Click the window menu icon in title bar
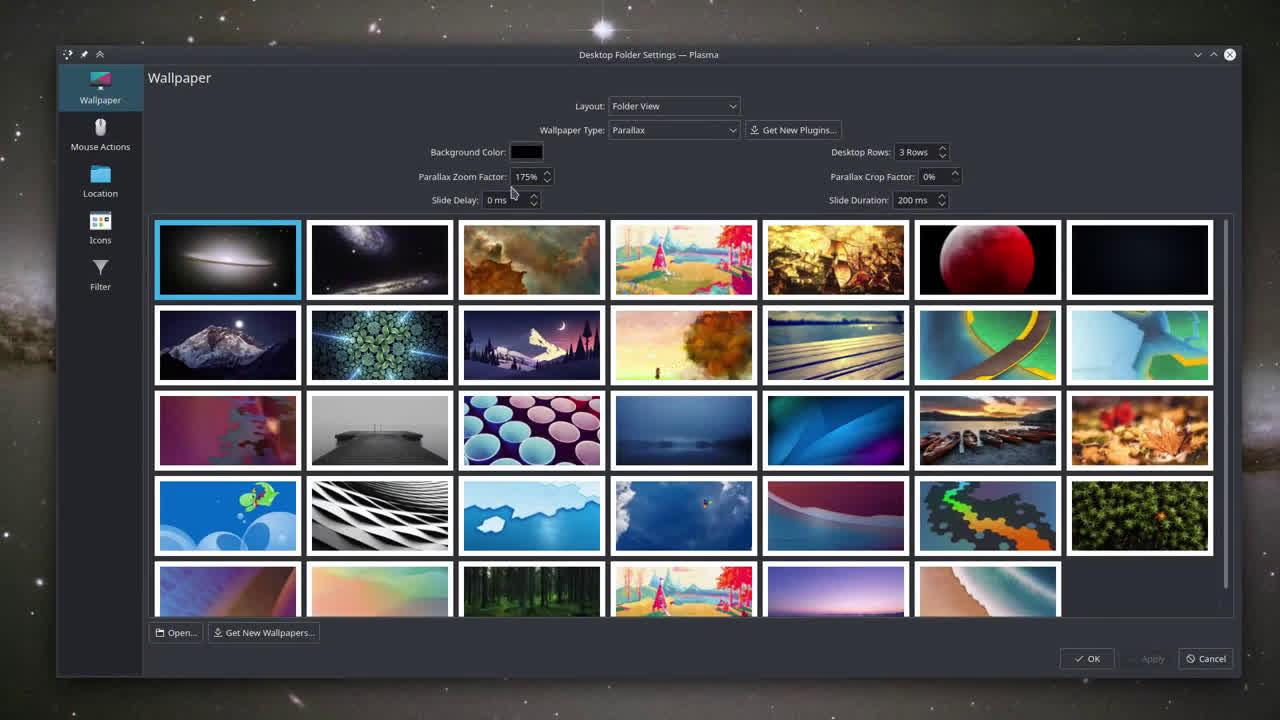Image resolution: width=1280 pixels, height=720 pixels. [67, 55]
